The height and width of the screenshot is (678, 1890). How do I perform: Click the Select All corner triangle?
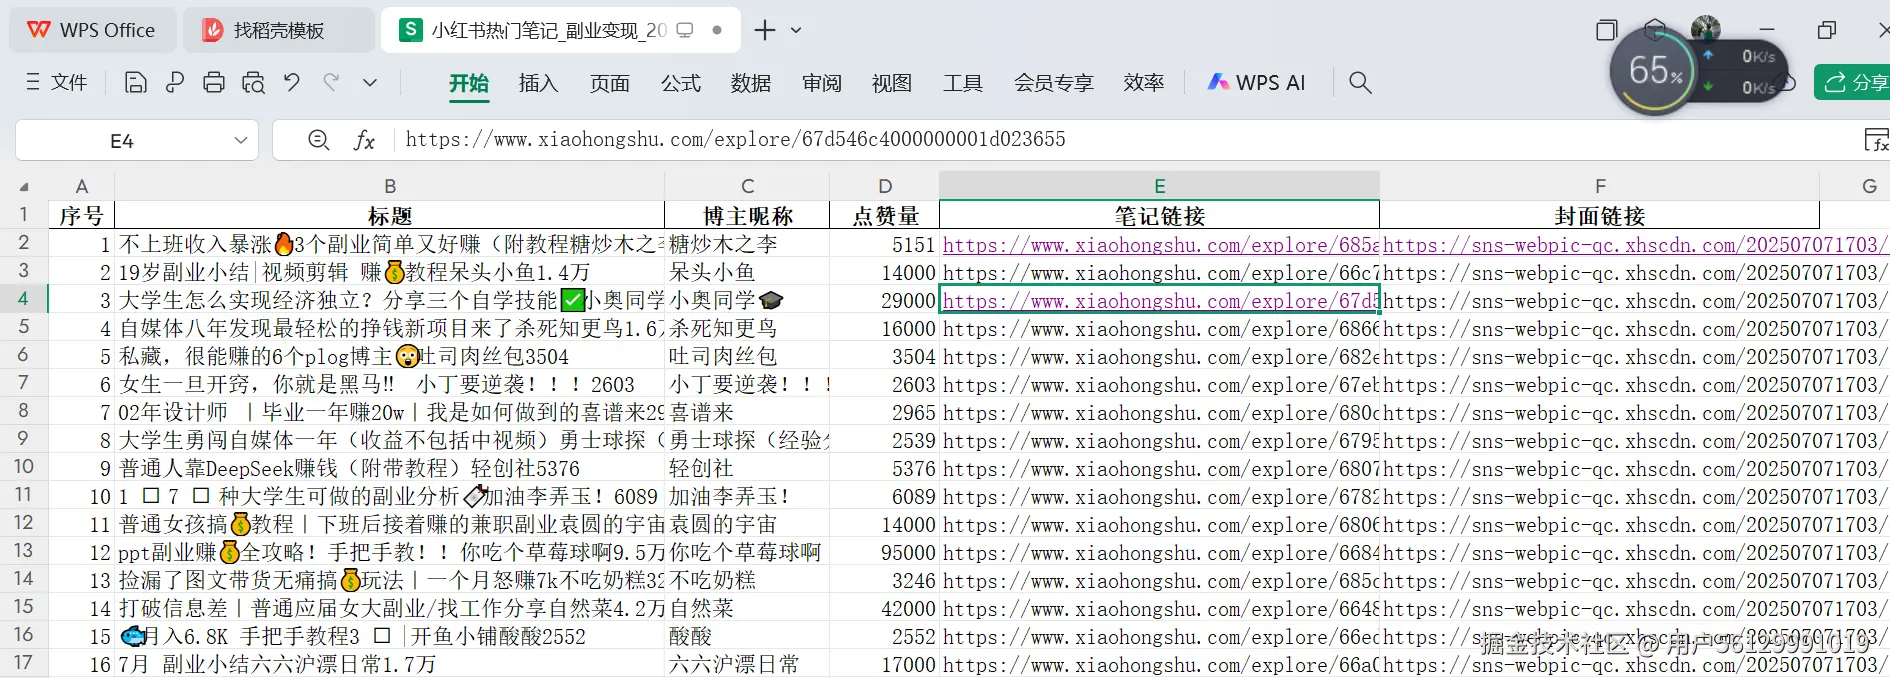point(24,186)
